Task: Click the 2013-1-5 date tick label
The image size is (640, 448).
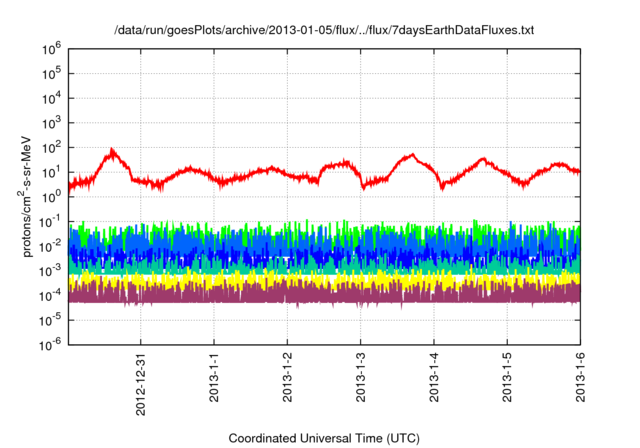Action: pos(507,377)
